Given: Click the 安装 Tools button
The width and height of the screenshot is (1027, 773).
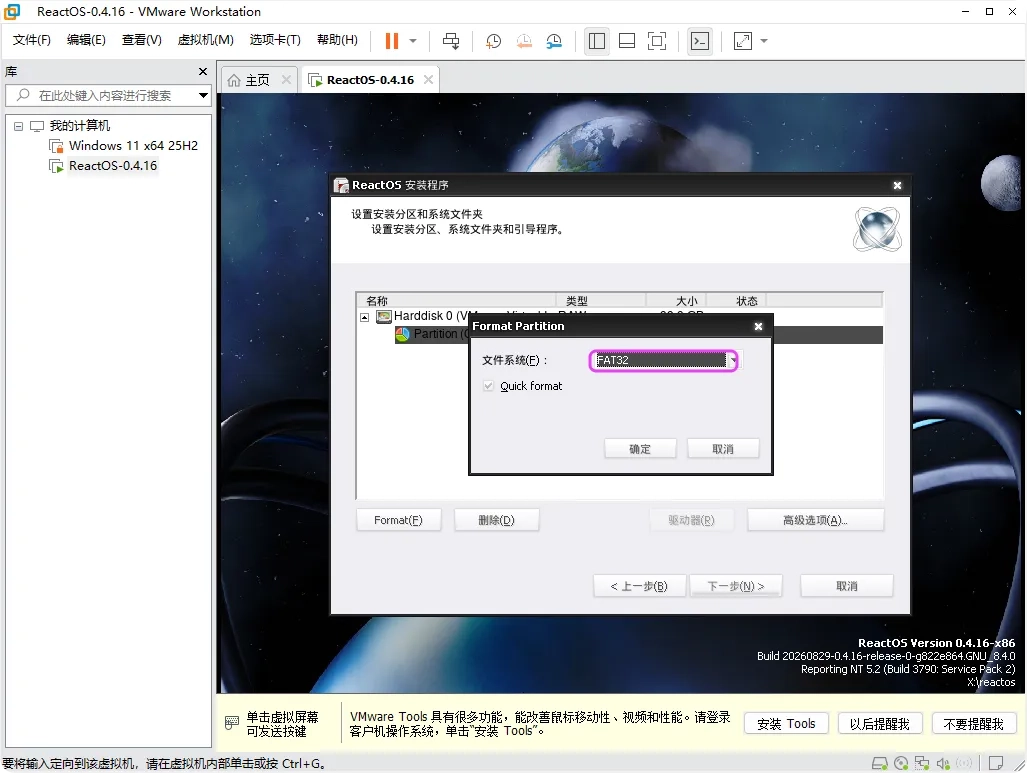Looking at the screenshot, I should pos(786,724).
